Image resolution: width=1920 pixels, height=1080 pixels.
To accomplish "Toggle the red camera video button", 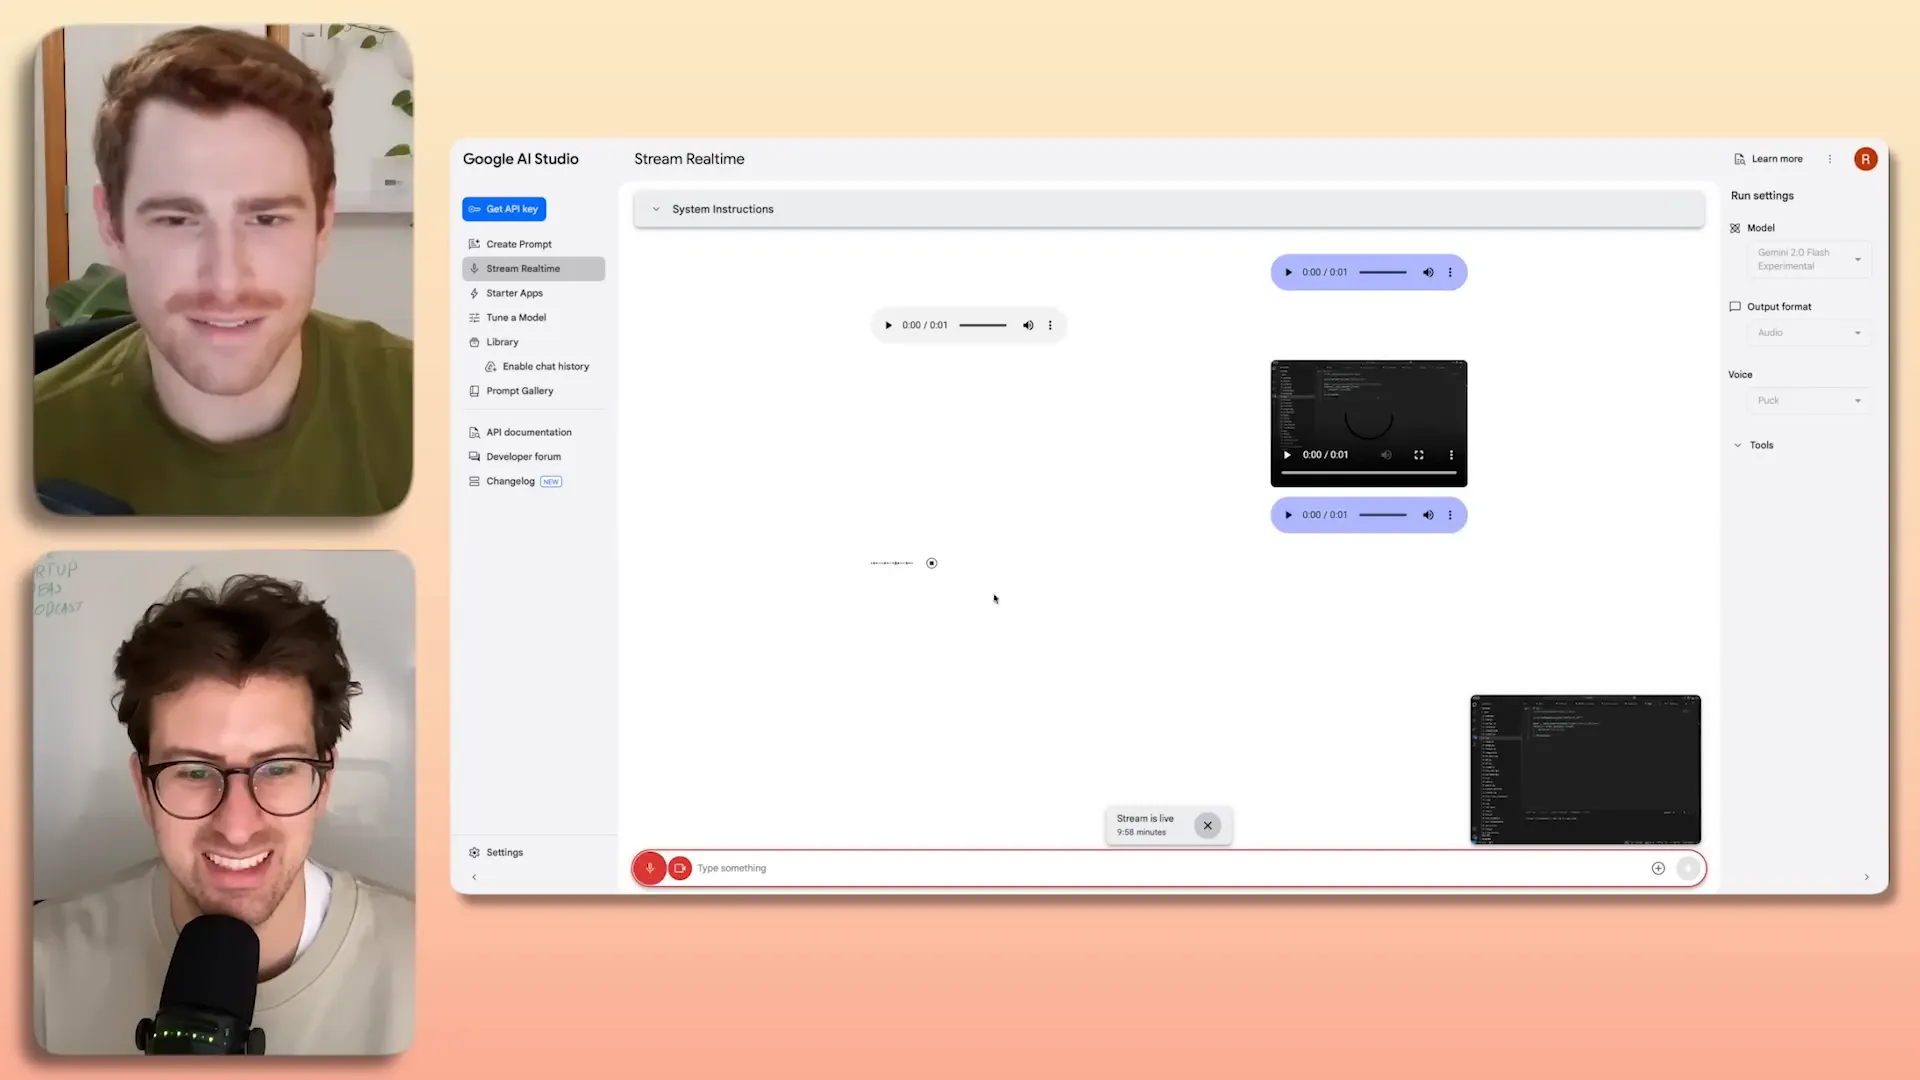I will [680, 868].
